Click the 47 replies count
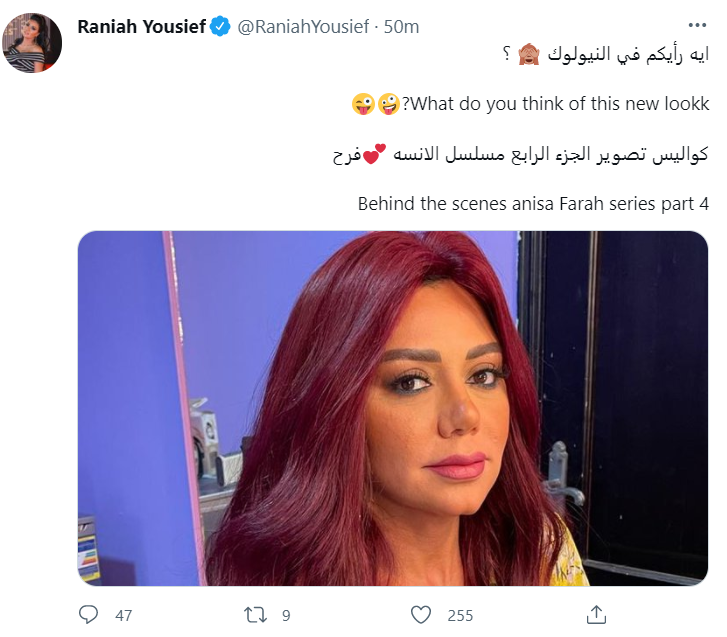 tap(123, 616)
